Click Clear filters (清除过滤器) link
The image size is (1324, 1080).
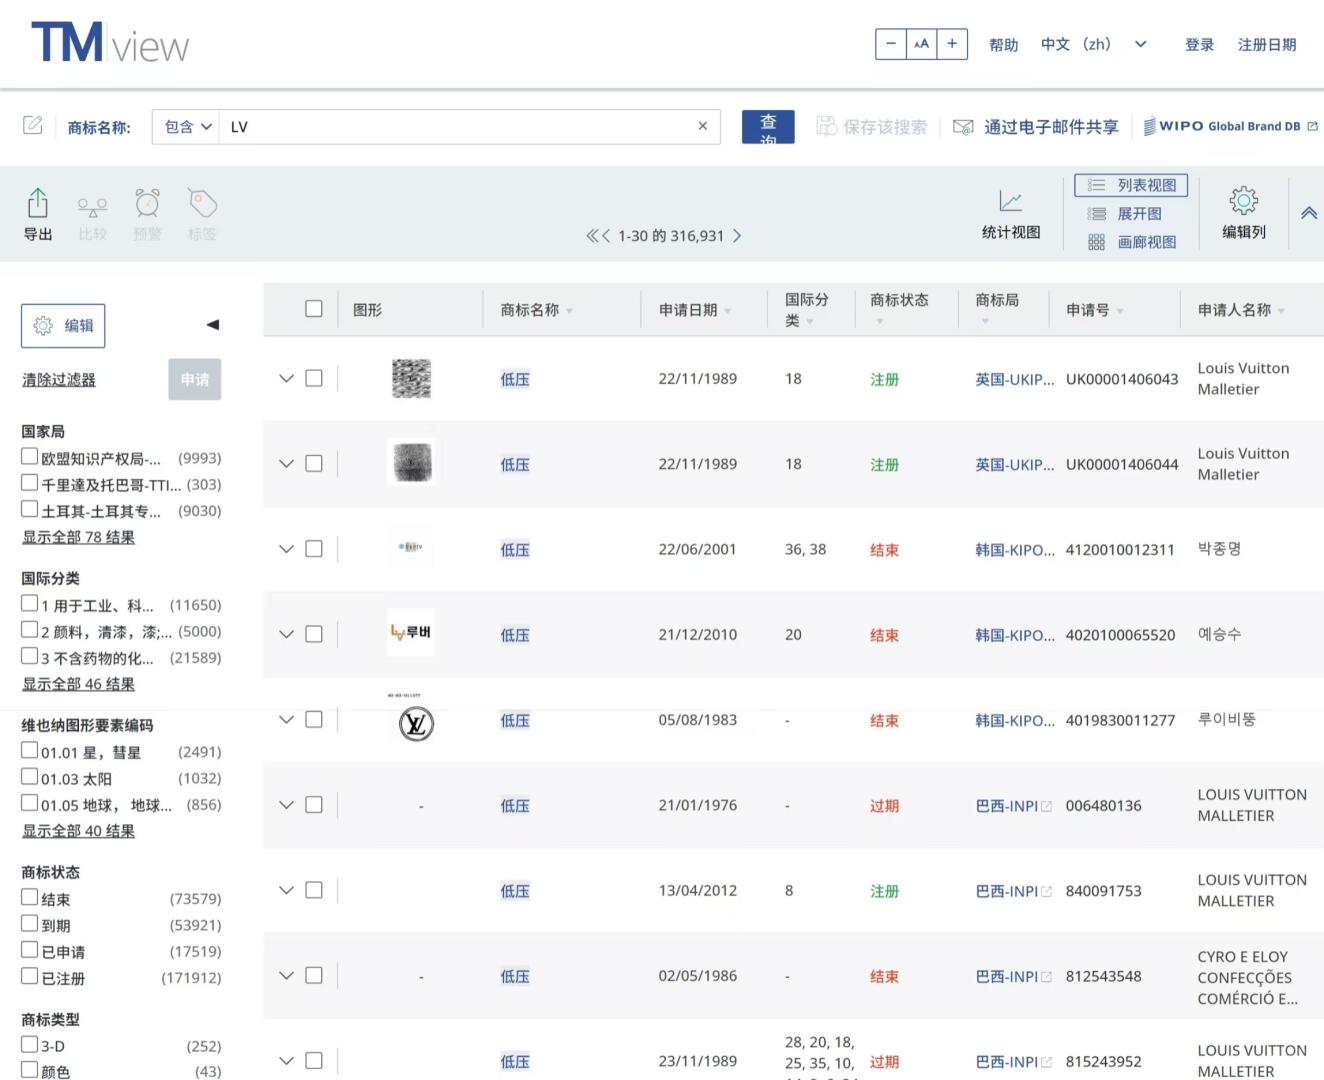(x=59, y=380)
